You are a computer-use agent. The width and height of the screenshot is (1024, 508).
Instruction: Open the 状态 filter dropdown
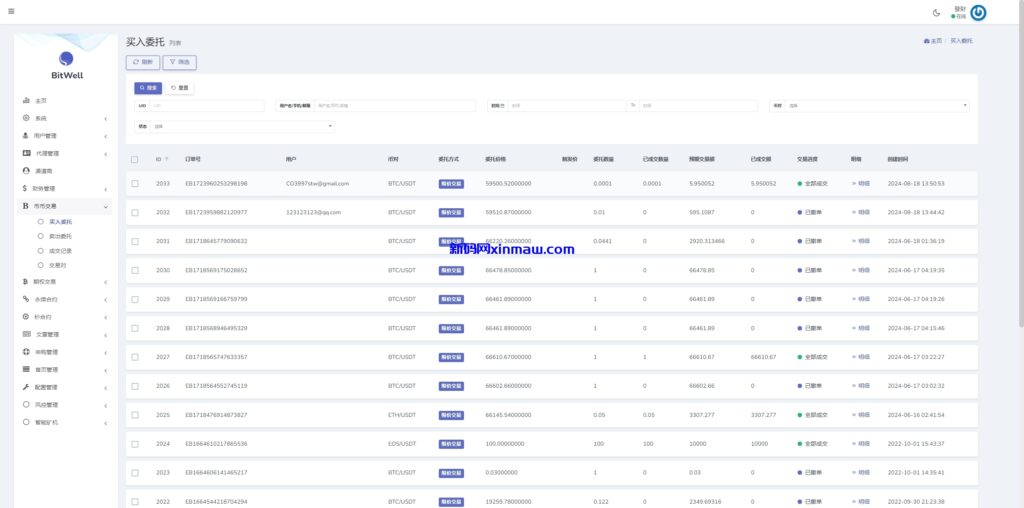click(x=242, y=126)
